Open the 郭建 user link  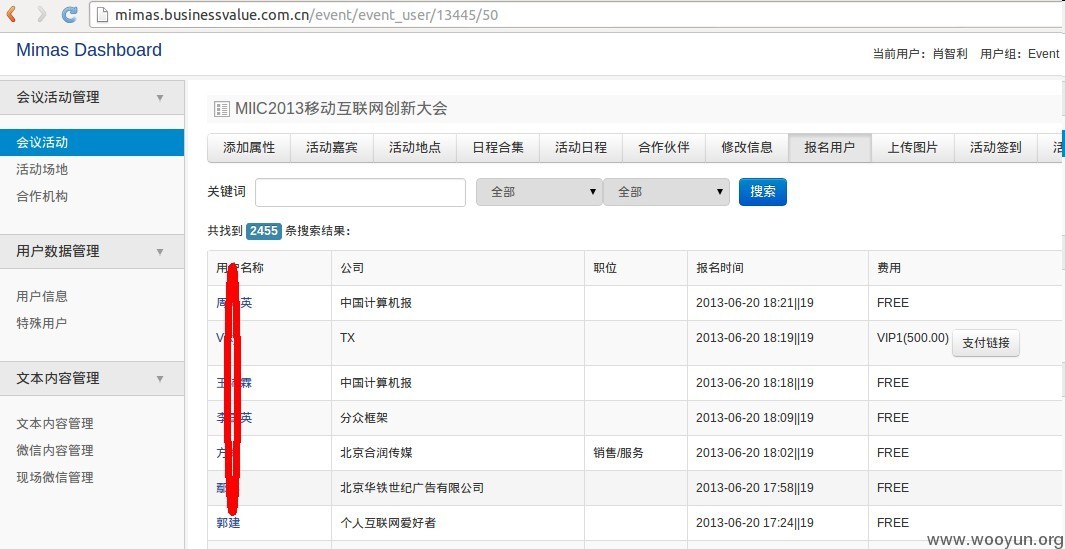tap(228, 523)
